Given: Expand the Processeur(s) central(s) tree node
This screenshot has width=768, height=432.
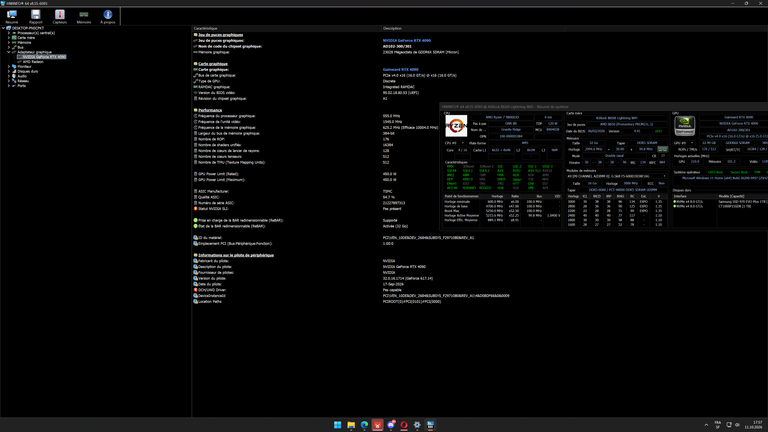Looking at the screenshot, I should (x=9, y=33).
